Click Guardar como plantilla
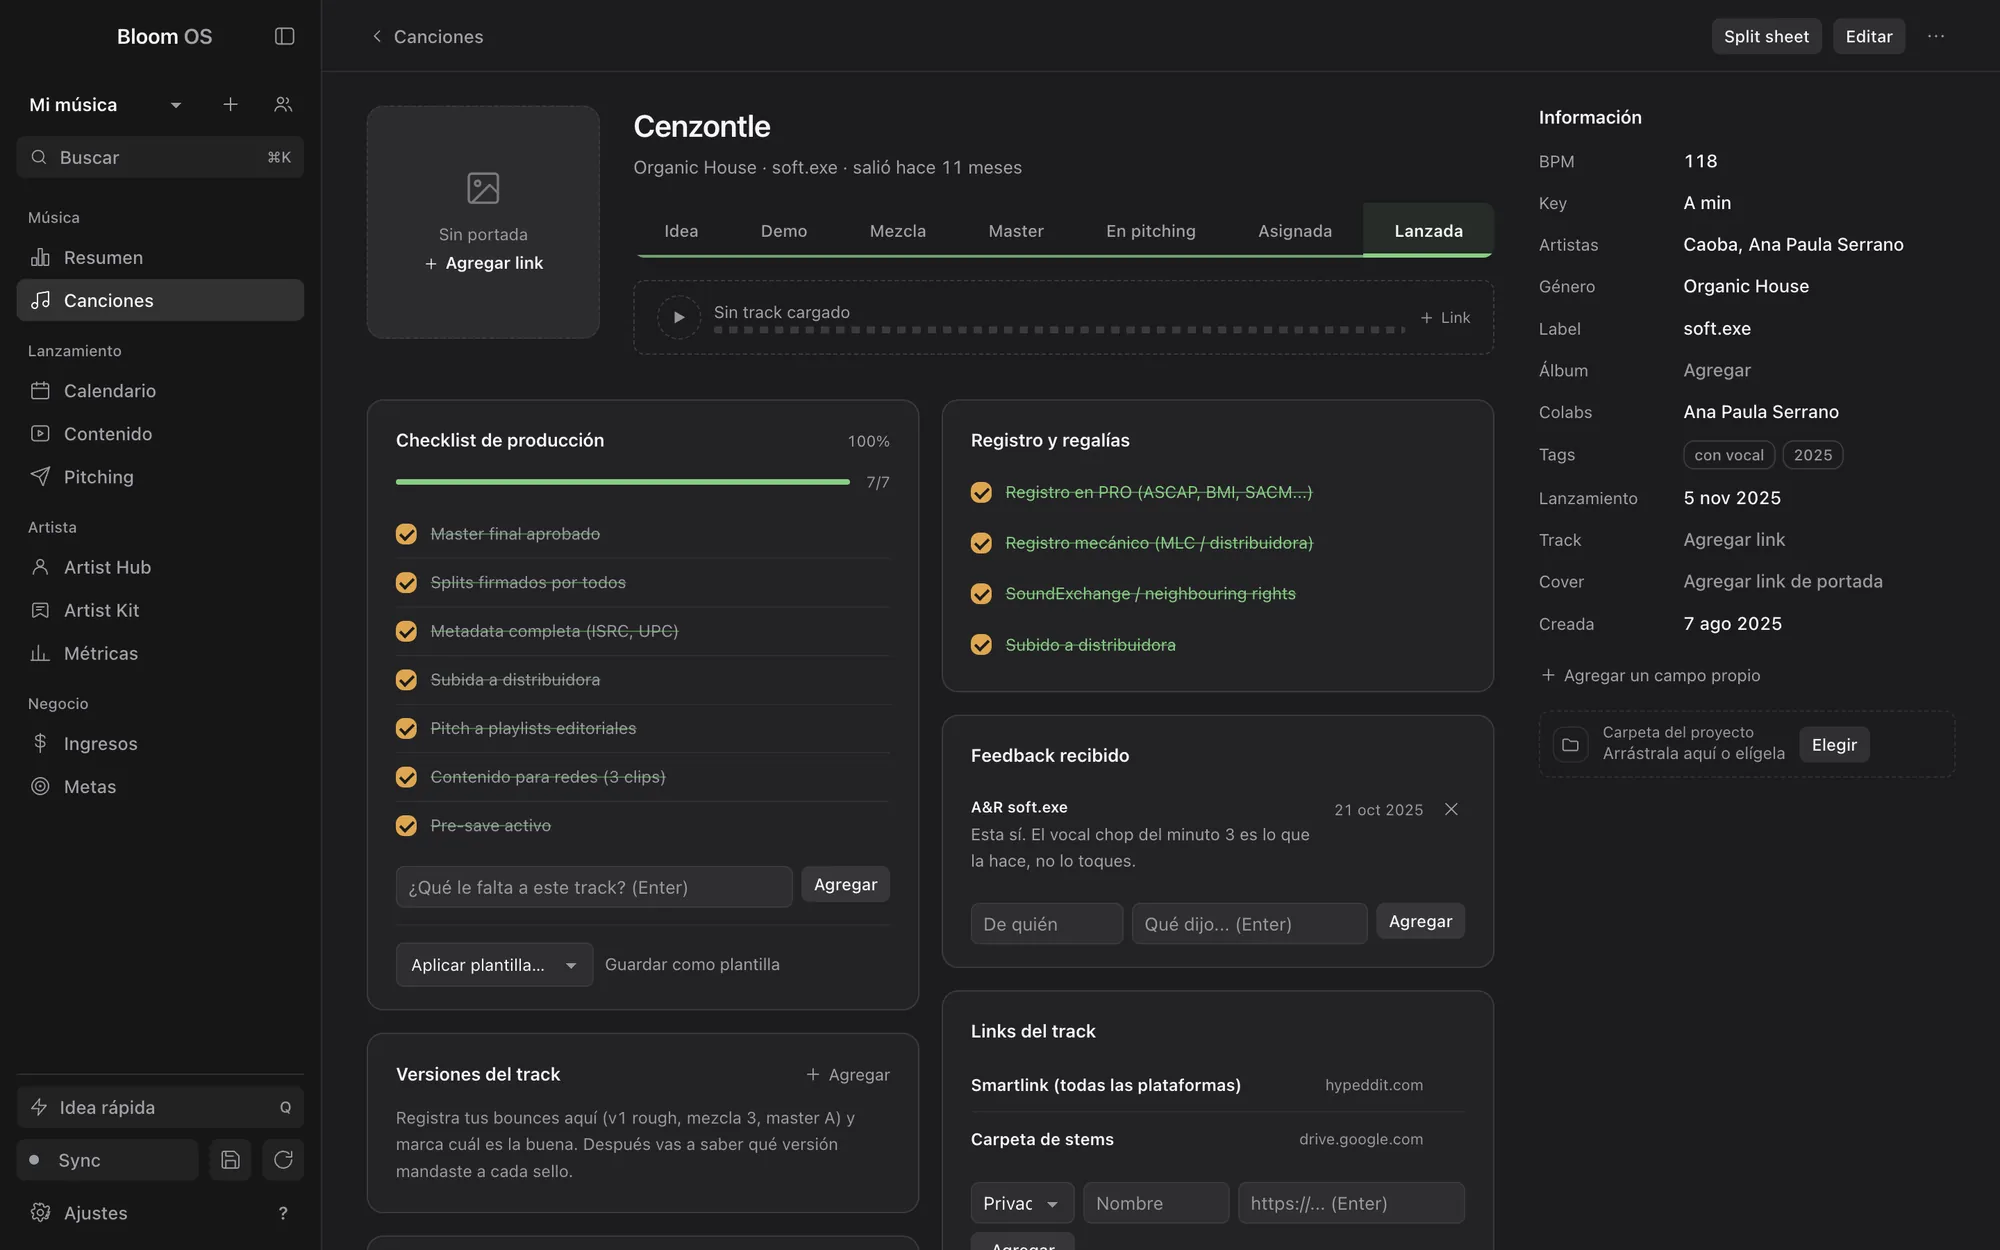 [692, 964]
